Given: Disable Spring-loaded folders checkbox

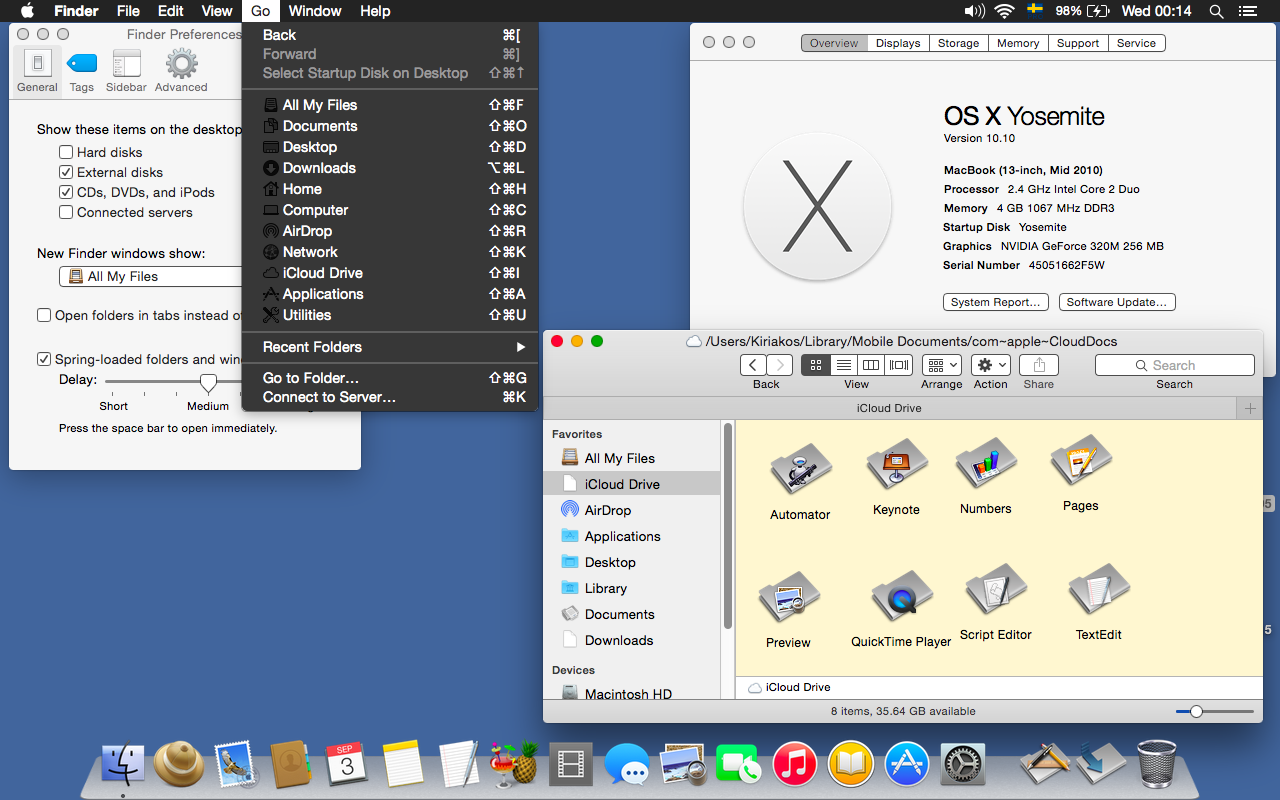Looking at the screenshot, I should pyautogui.click(x=44, y=359).
